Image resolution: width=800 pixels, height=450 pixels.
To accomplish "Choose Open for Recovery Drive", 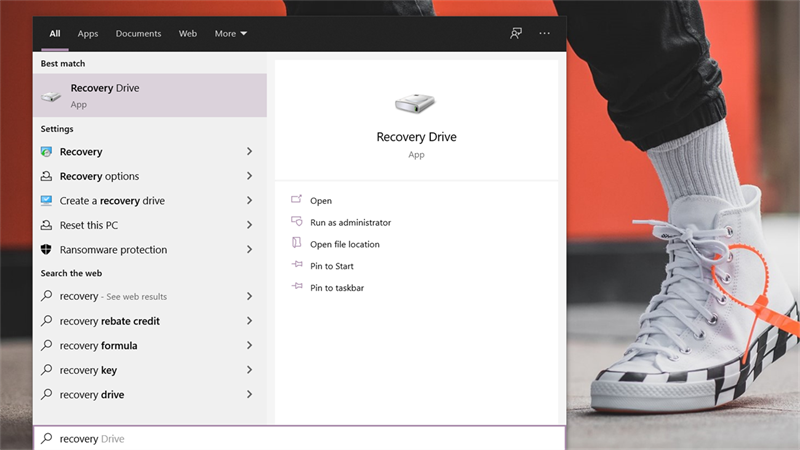I will (321, 201).
